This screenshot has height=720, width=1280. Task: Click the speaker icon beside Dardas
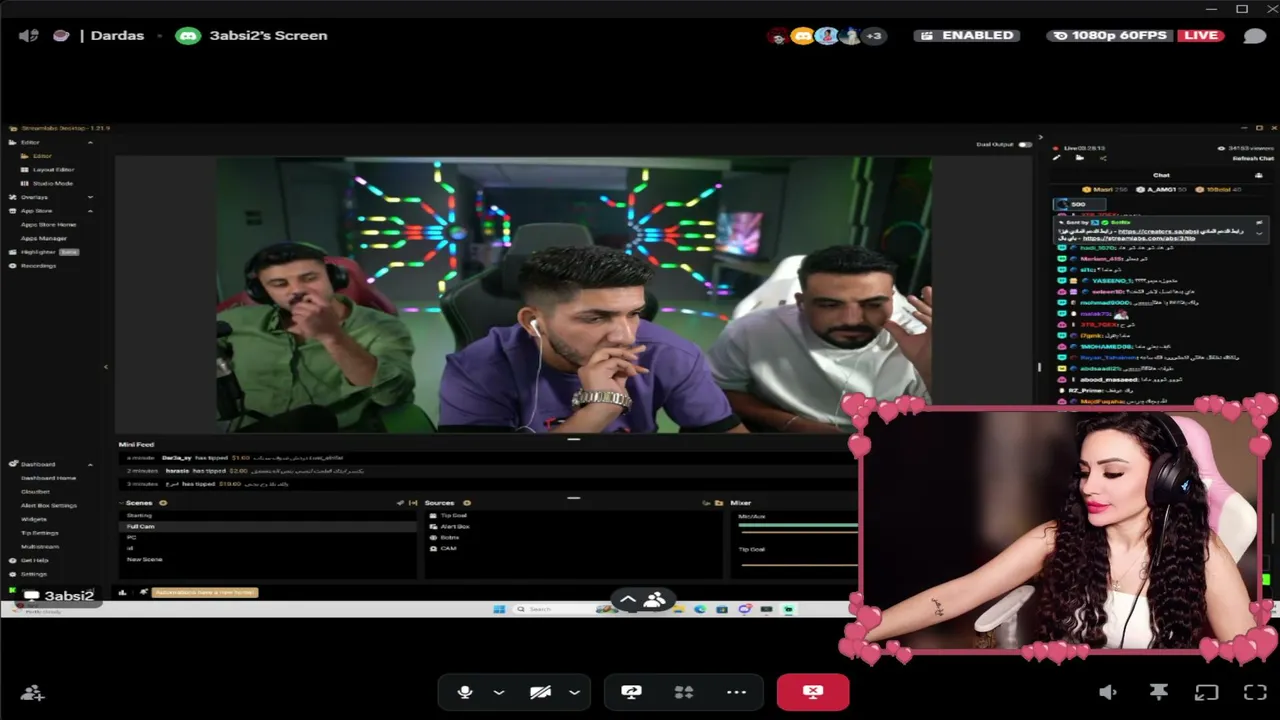pos(29,35)
